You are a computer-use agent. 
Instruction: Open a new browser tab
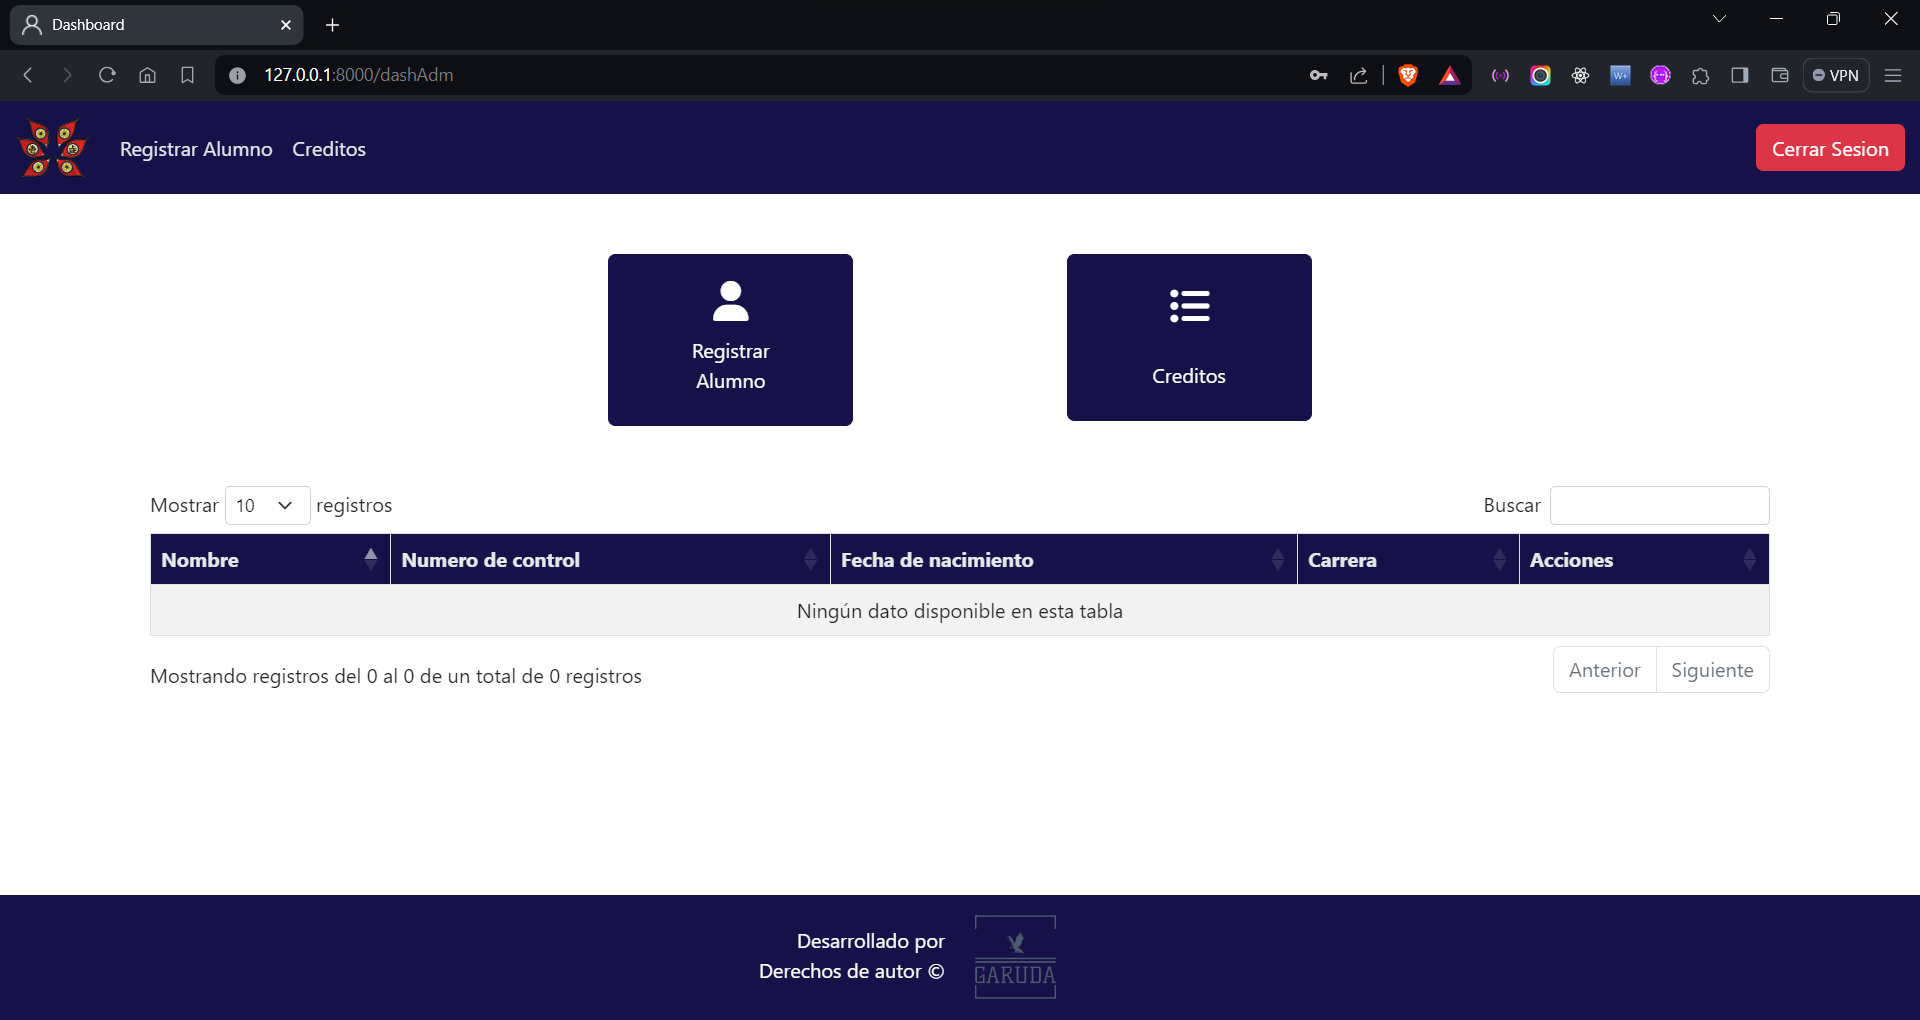(333, 25)
